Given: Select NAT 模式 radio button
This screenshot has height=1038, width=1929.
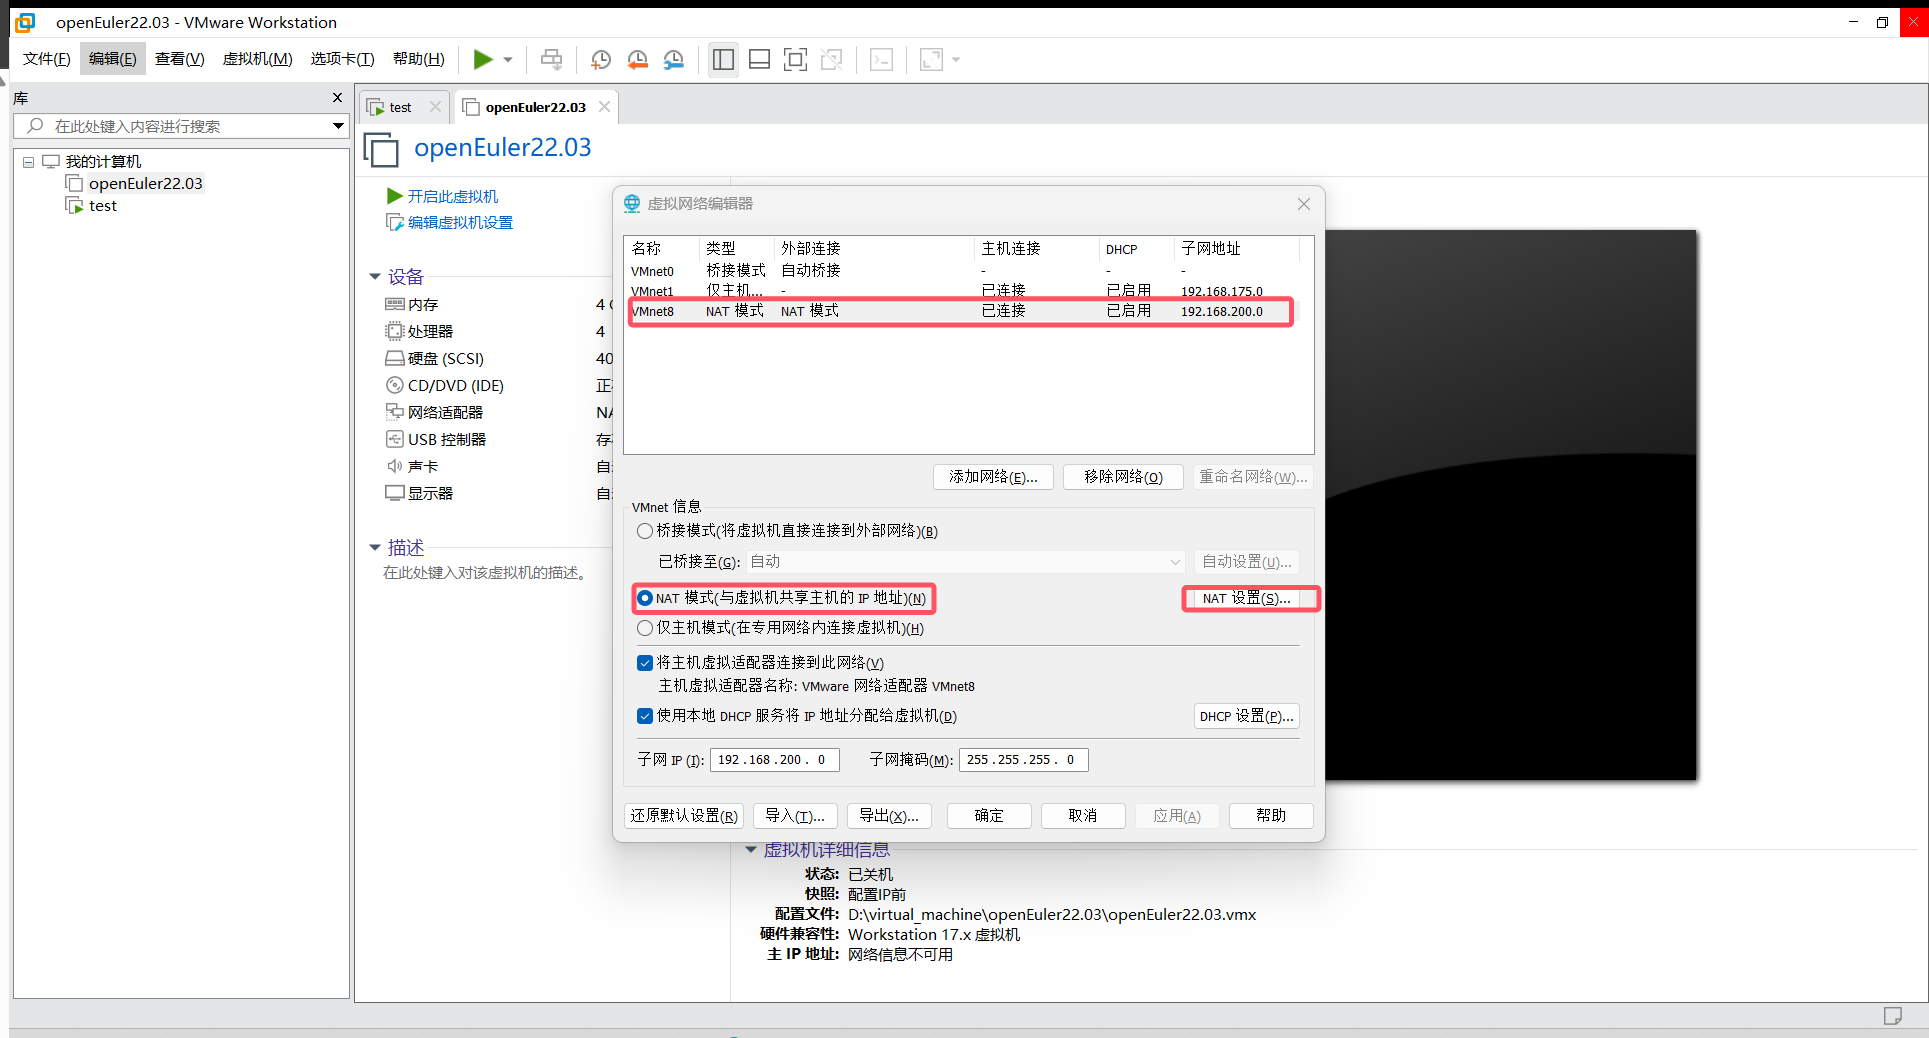Looking at the screenshot, I should (645, 598).
